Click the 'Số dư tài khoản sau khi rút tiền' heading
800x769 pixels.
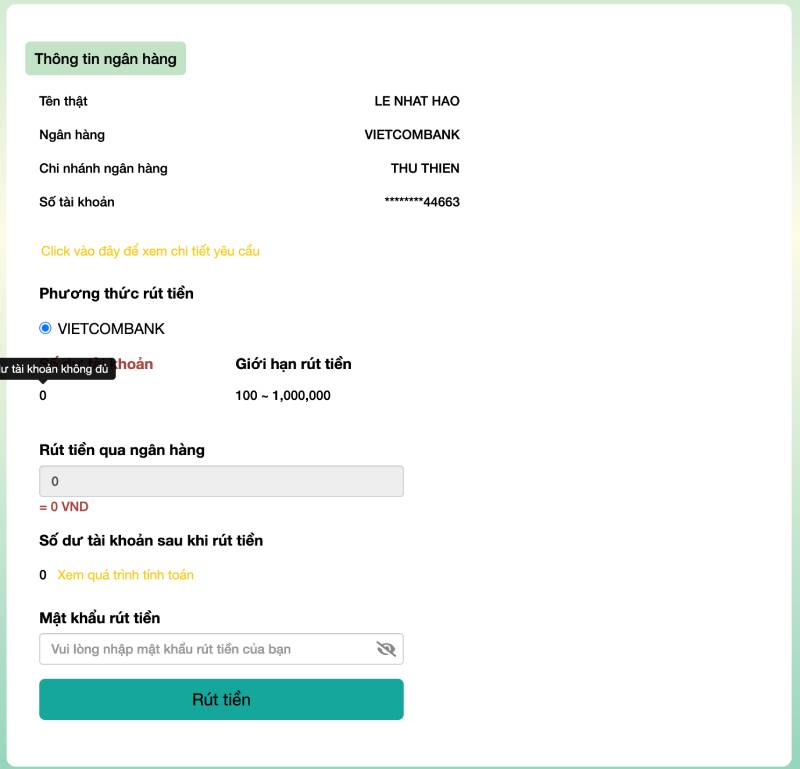pos(151,541)
